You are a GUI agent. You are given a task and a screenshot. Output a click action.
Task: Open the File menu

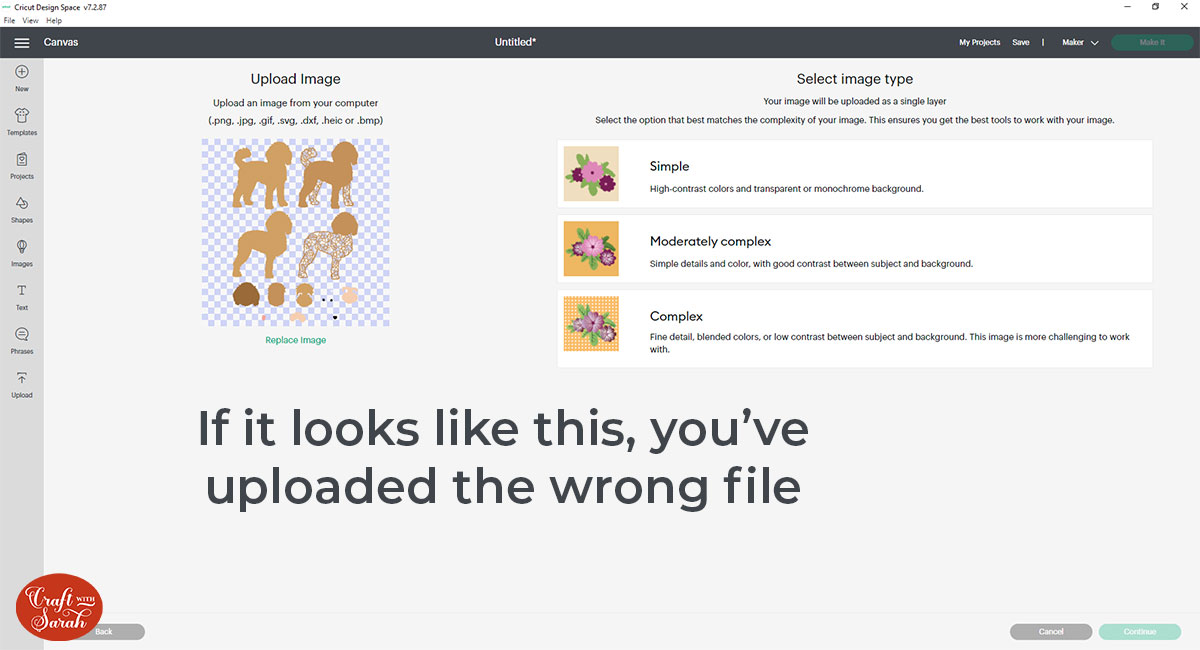tap(9, 20)
